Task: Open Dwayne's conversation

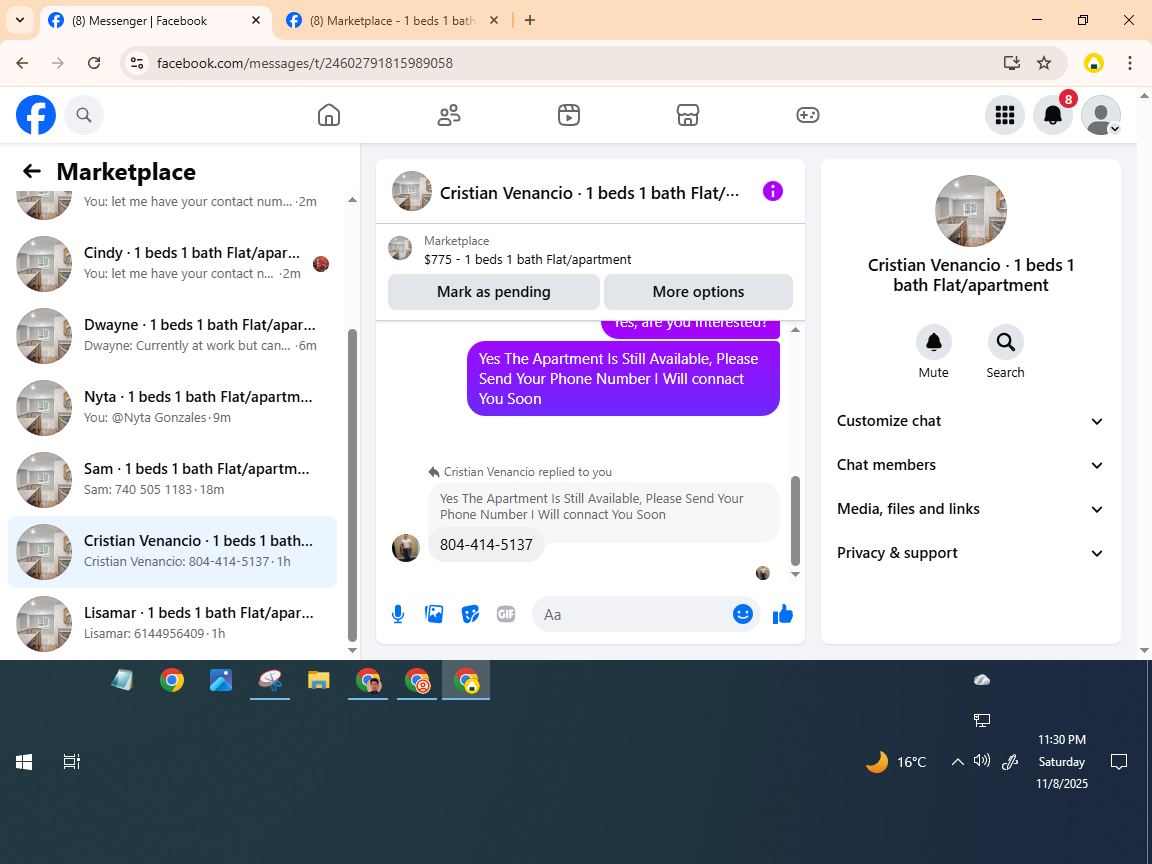Action: [173, 335]
